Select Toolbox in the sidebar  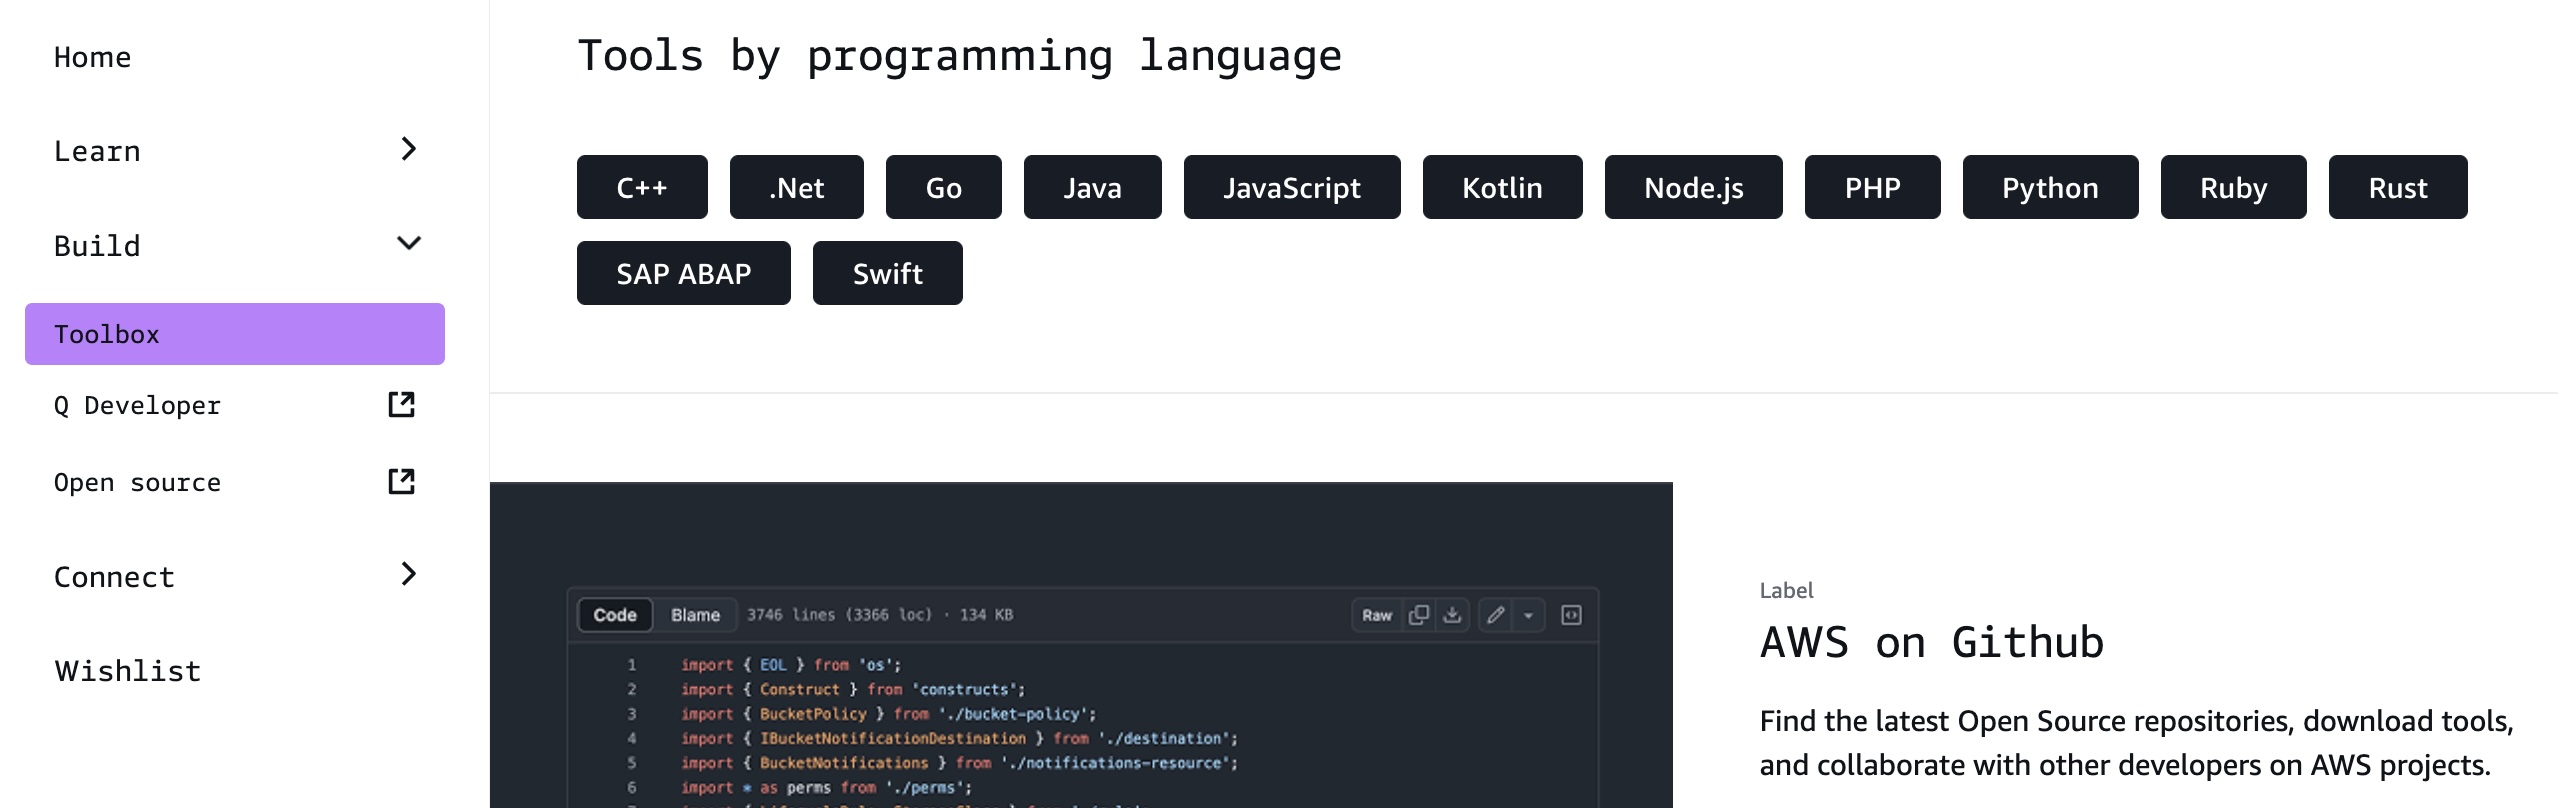(235, 334)
